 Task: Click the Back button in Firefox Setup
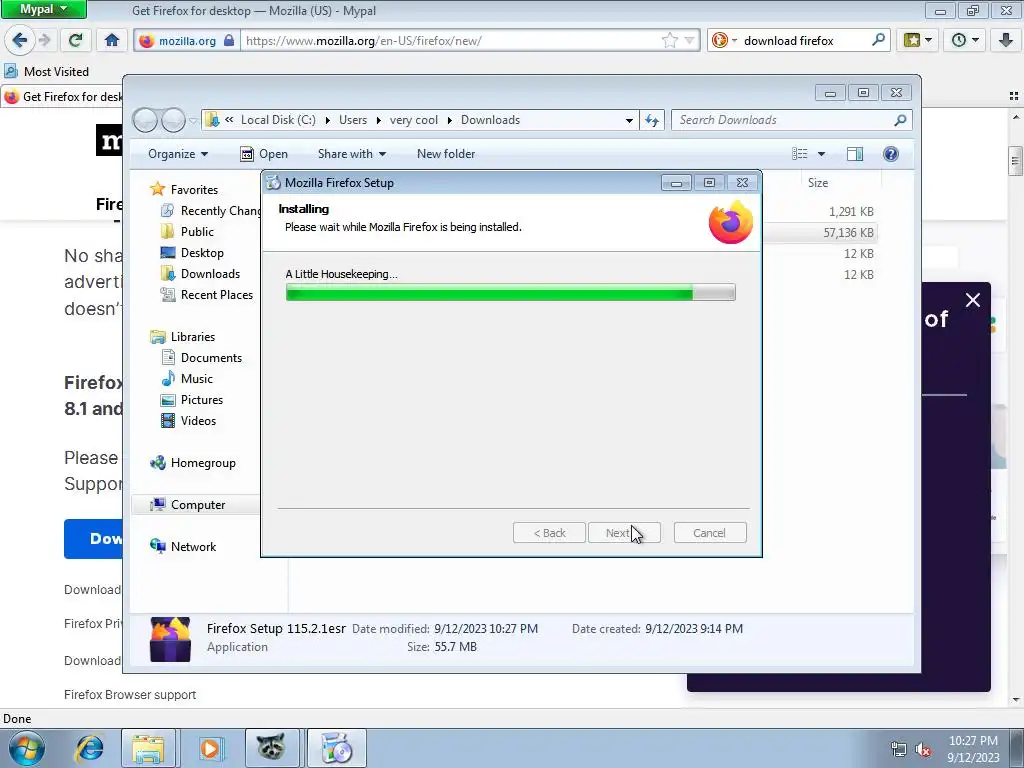pos(549,533)
